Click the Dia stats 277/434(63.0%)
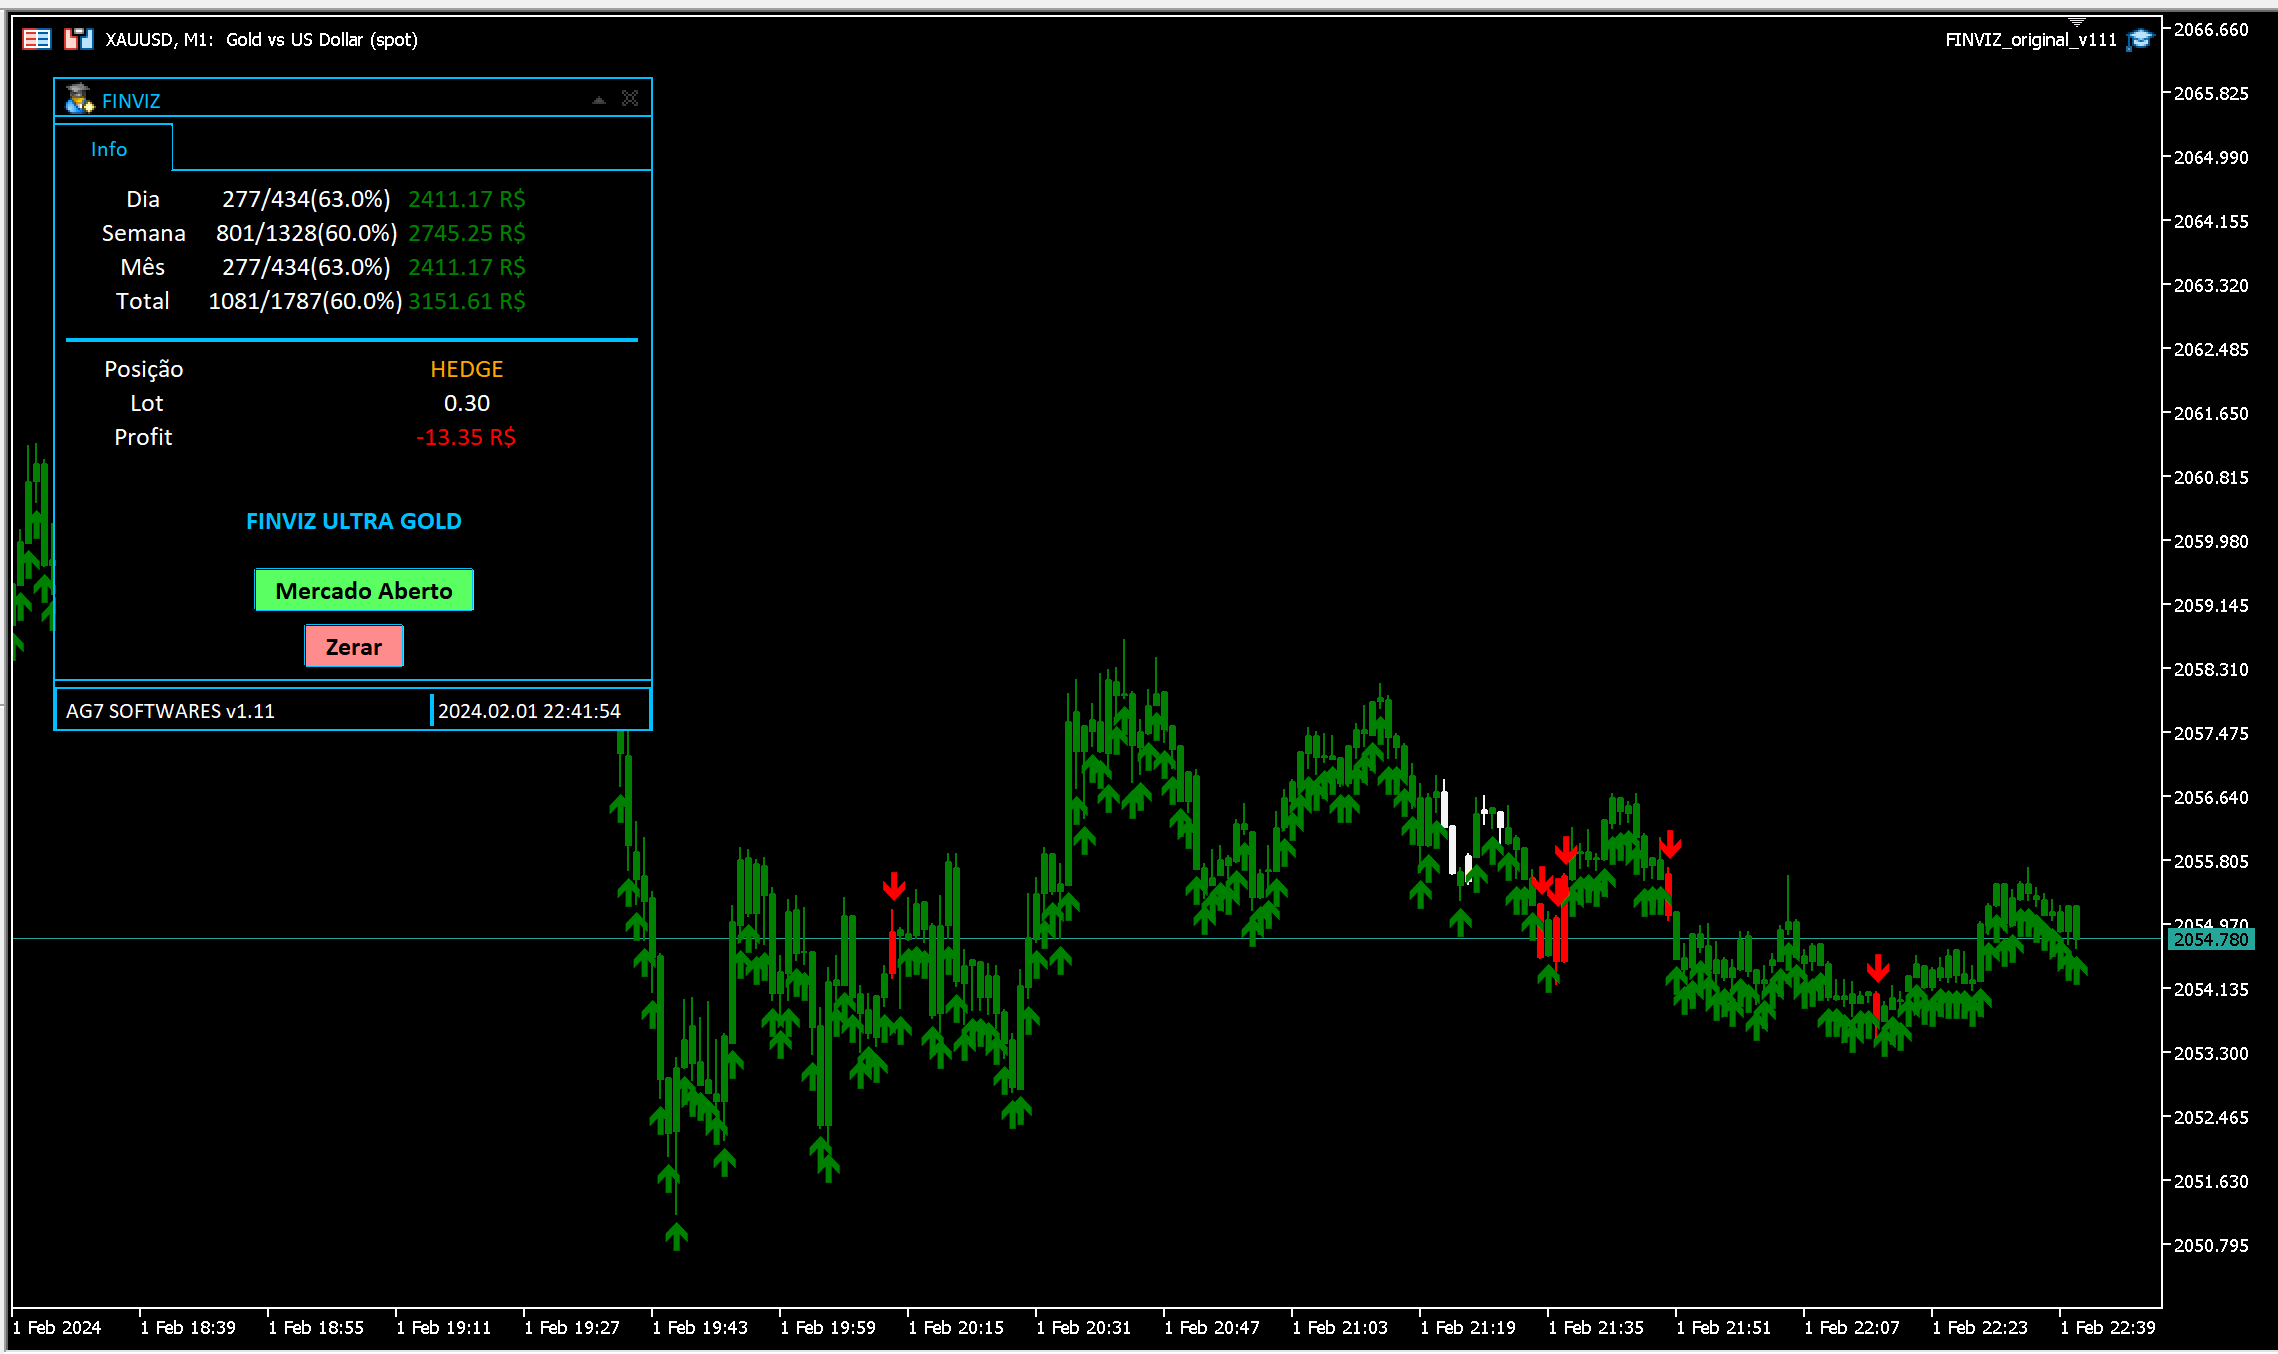Image resolution: width=2278 pixels, height=1354 pixels. [x=306, y=199]
